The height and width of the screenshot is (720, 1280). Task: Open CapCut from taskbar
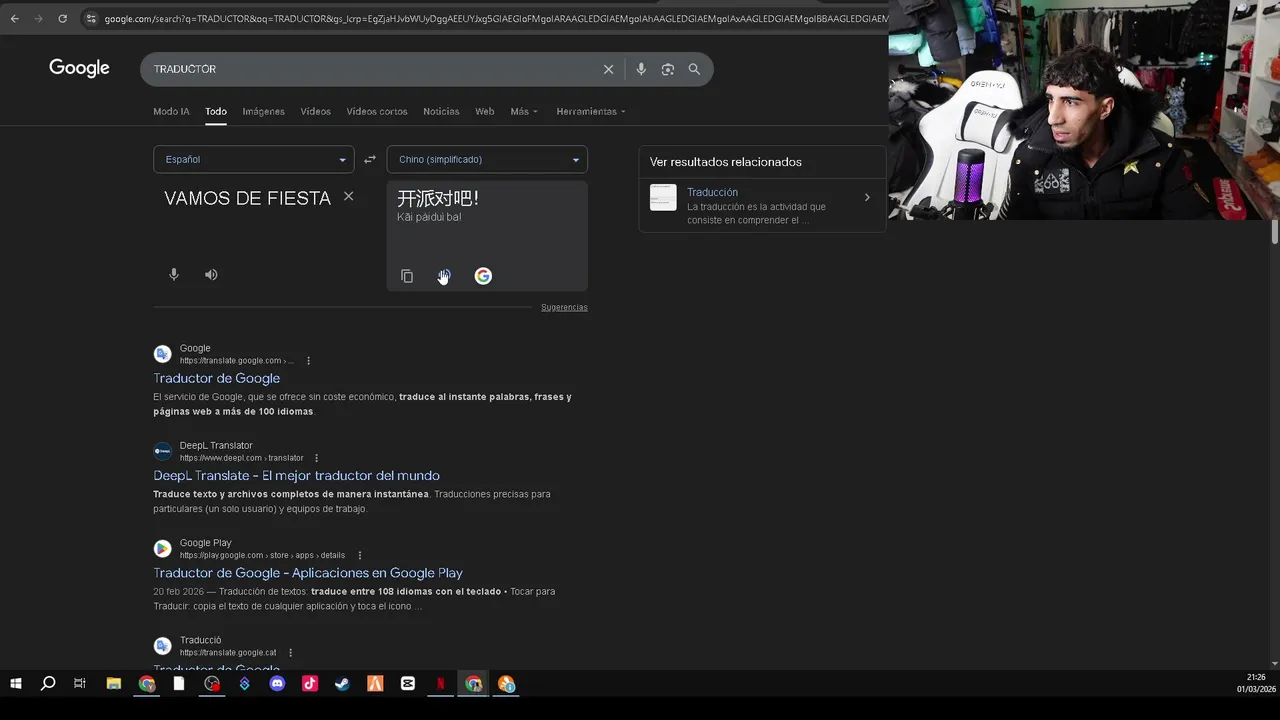(407, 684)
